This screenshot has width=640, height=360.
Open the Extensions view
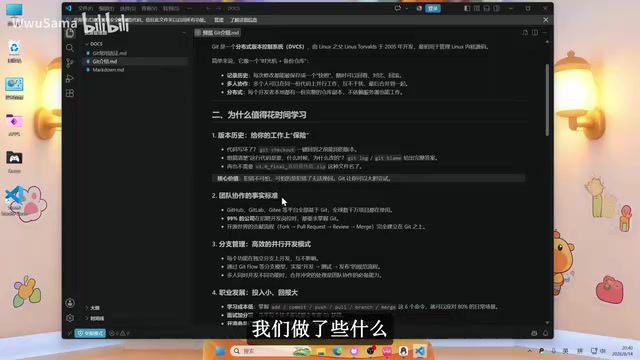click(x=70, y=93)
